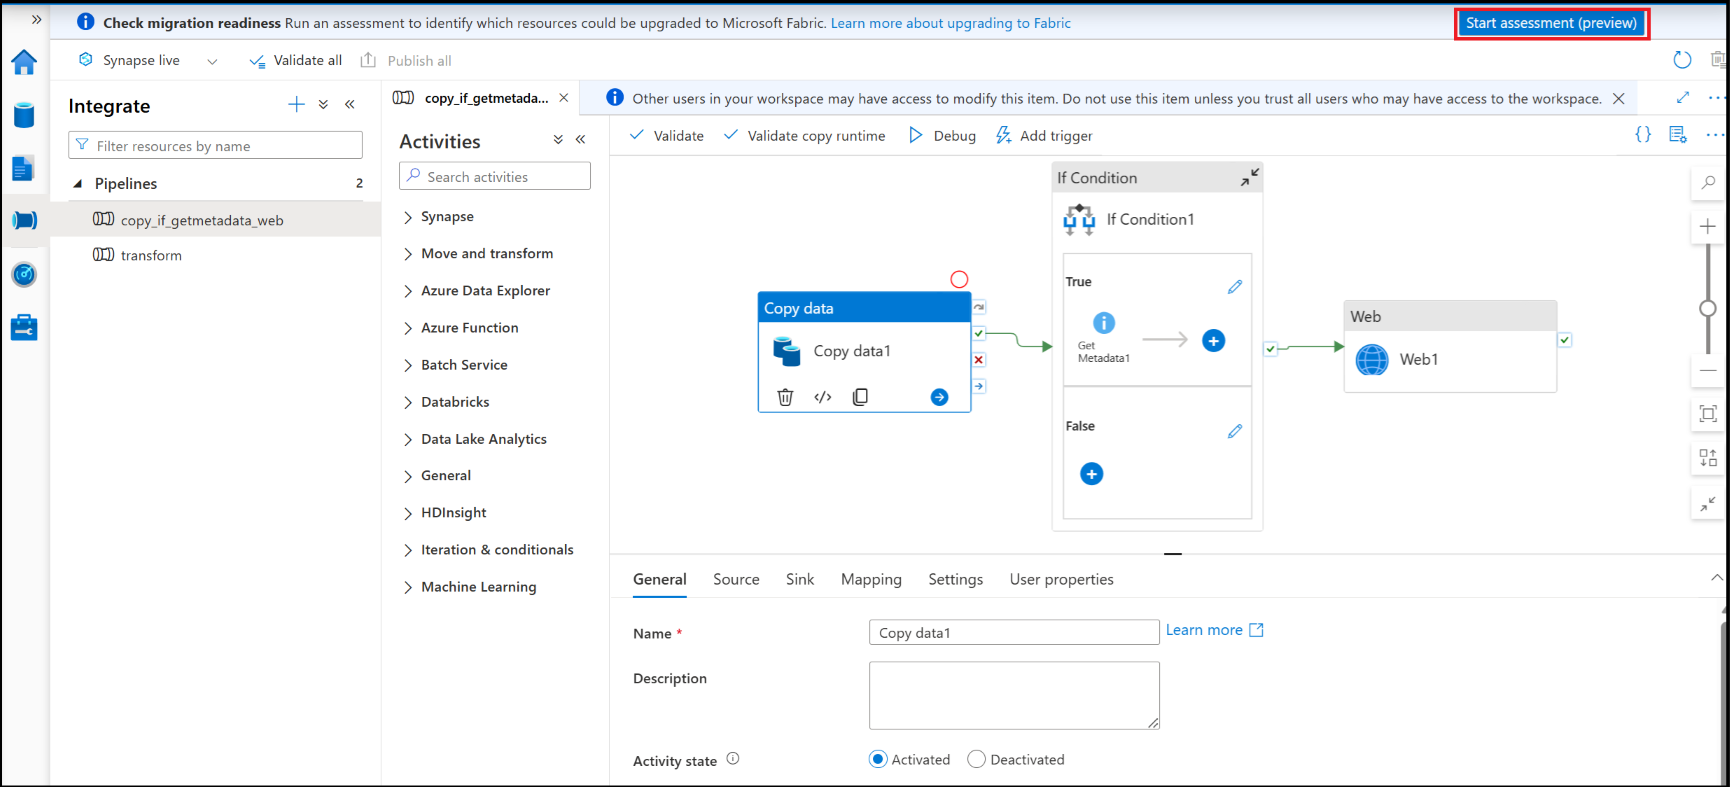Add activity in False branch
1732x787 pixels.
(x=1092, y=474)
